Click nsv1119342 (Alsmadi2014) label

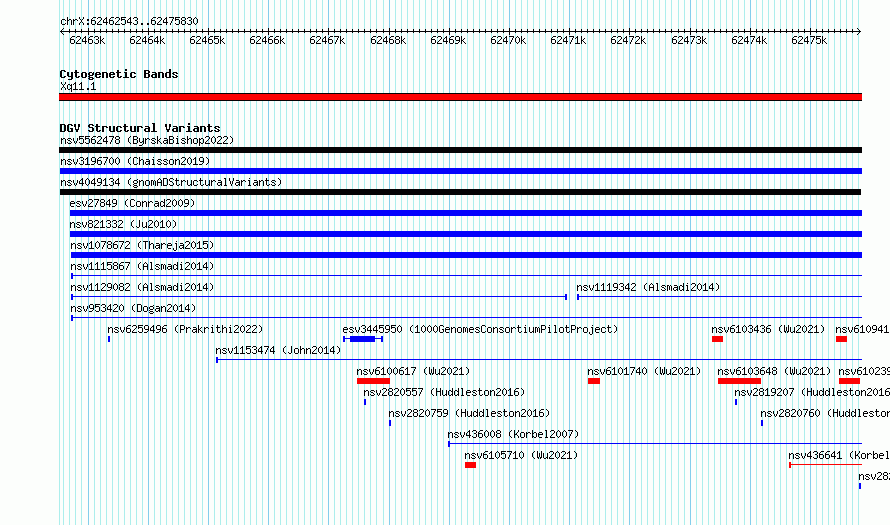[x=648, y=287]
